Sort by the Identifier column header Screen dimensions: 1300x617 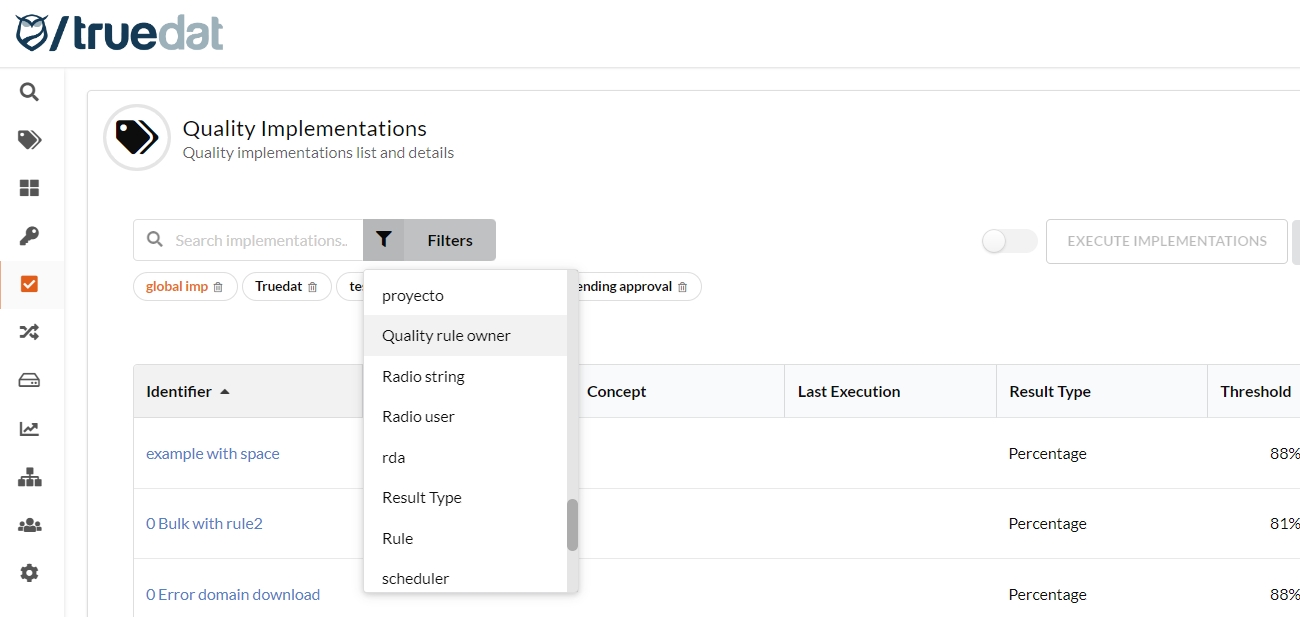180,392
